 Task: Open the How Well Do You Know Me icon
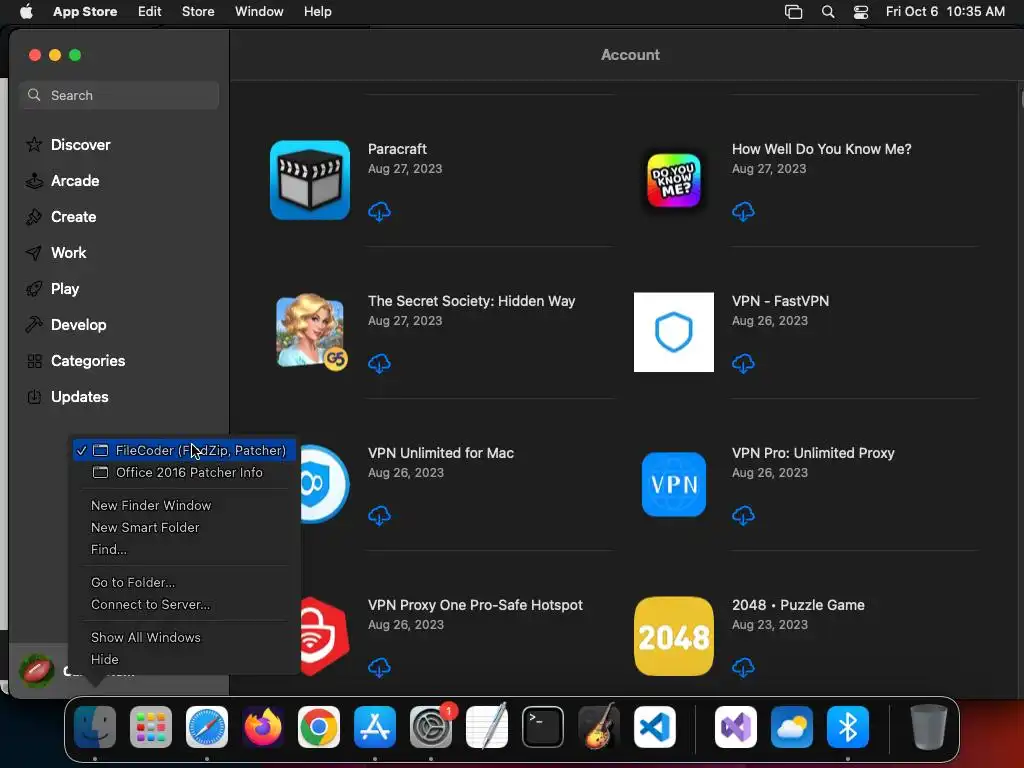(x=673, y=180)
